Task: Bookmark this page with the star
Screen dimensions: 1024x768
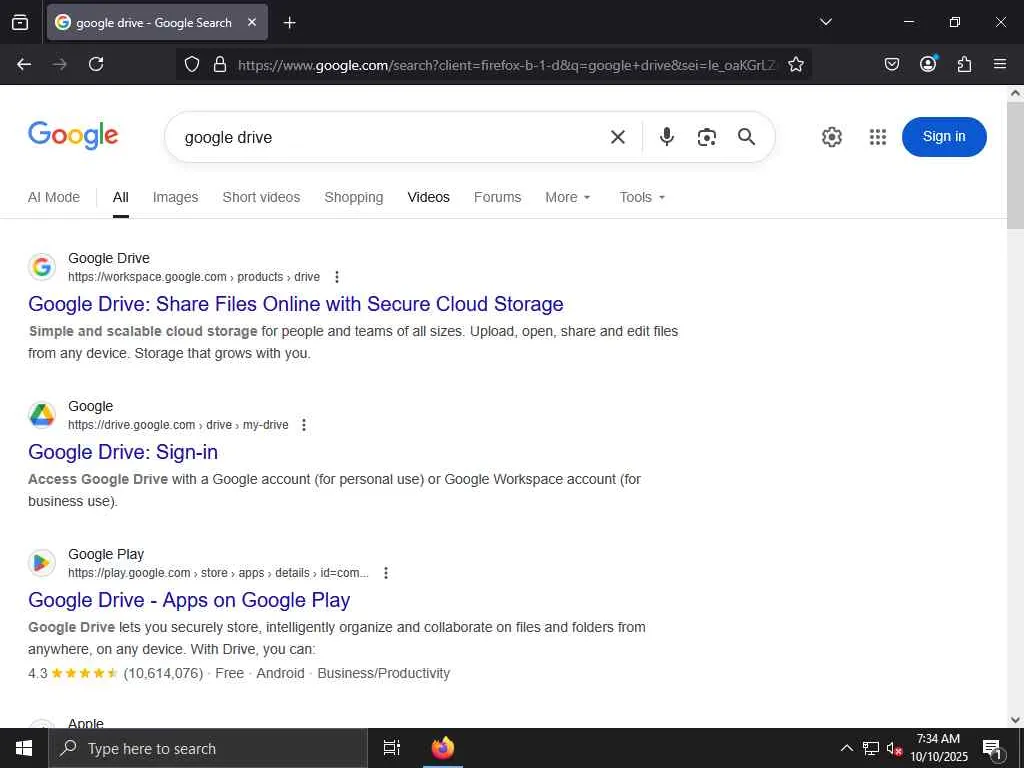Action: [795, 65]
